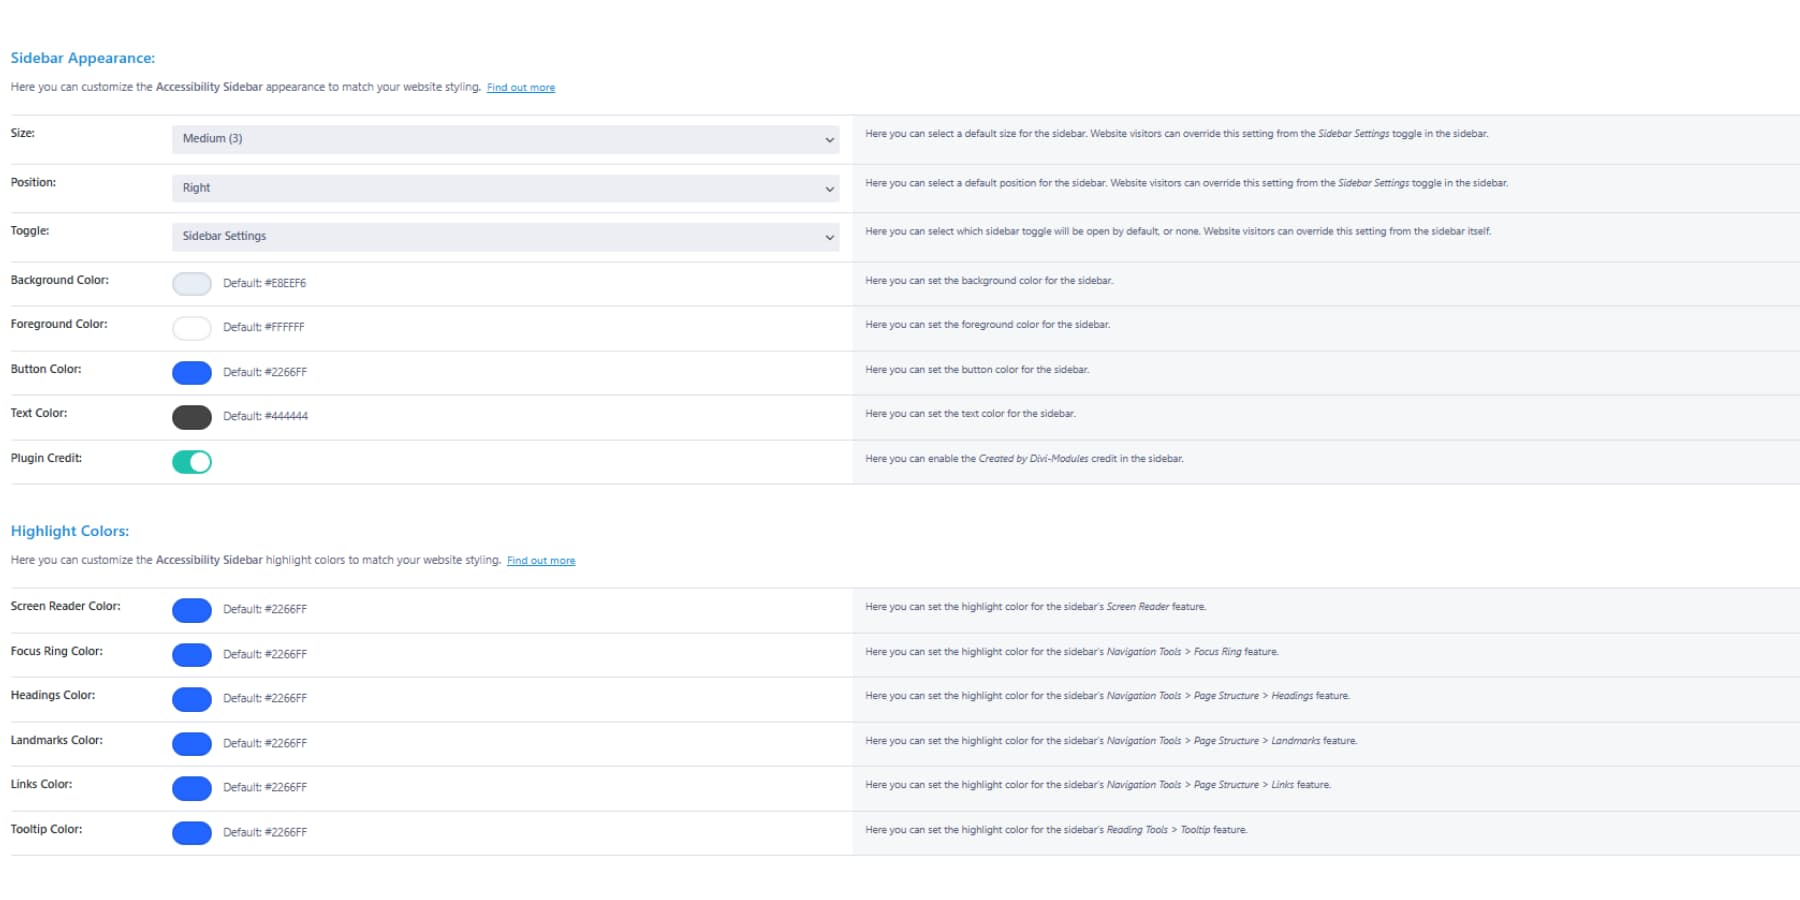Open the Landmarks Color swatch
The width and height of the screenshot is (1800, 900).
pos(192,743)
